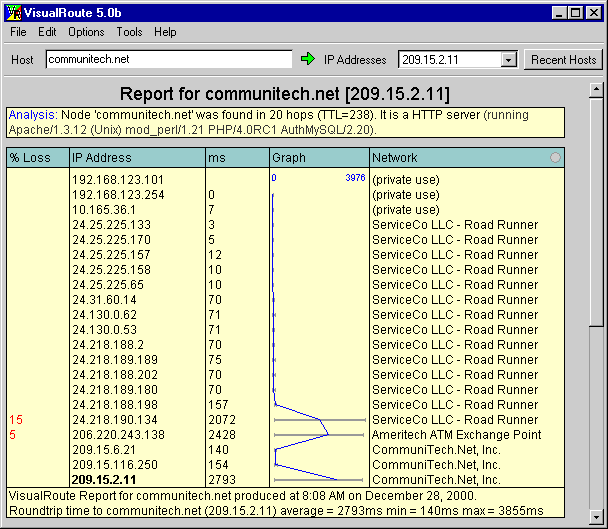Select IP address 10.165.36.1
Image resolution: width=608 pixels, height=529 pixels.
point(104,210)
